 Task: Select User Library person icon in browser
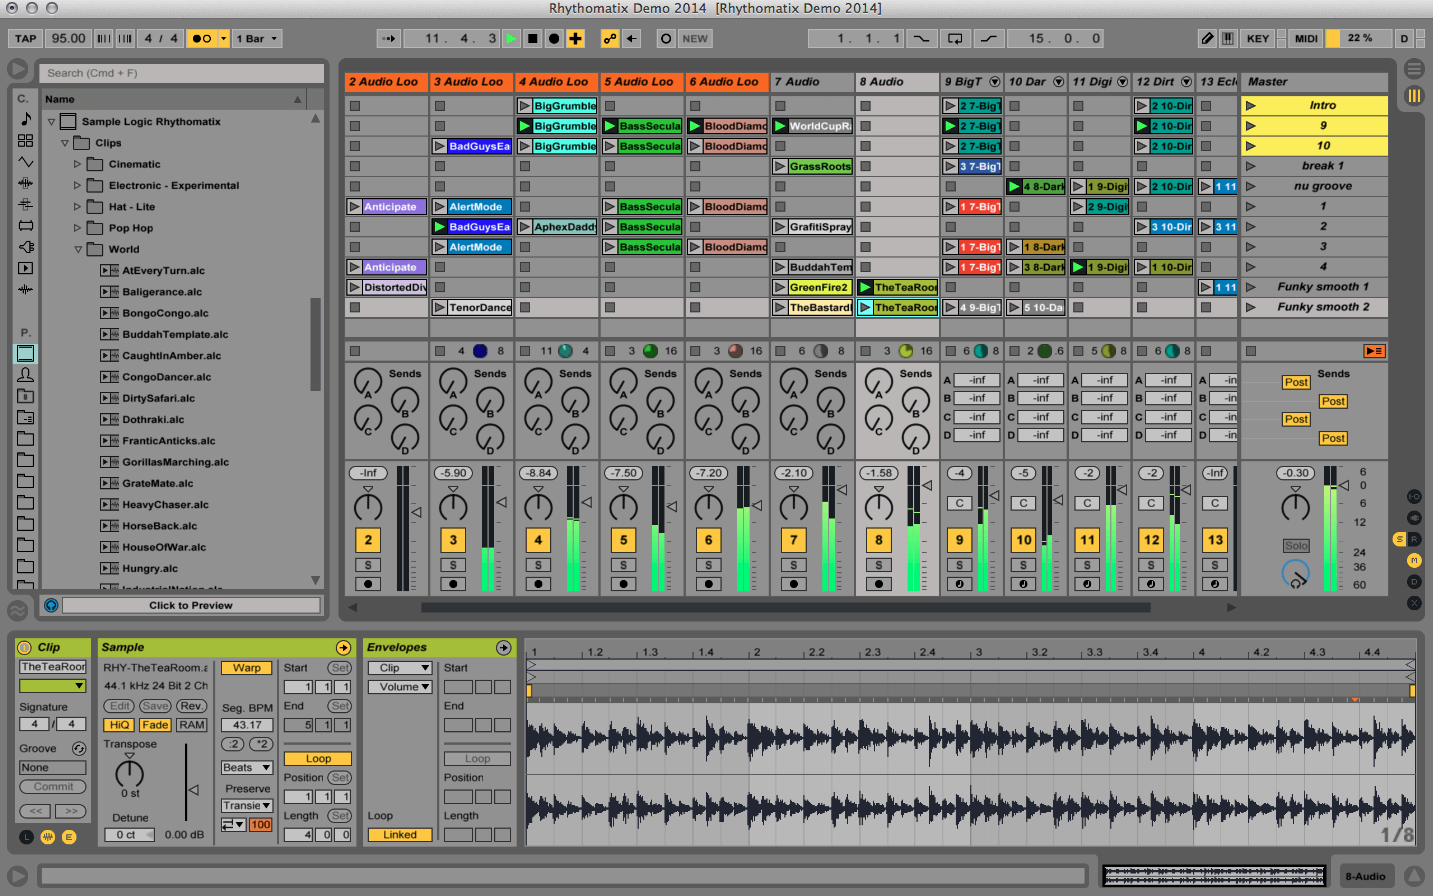pyautogui.click(x=26, y=375)
